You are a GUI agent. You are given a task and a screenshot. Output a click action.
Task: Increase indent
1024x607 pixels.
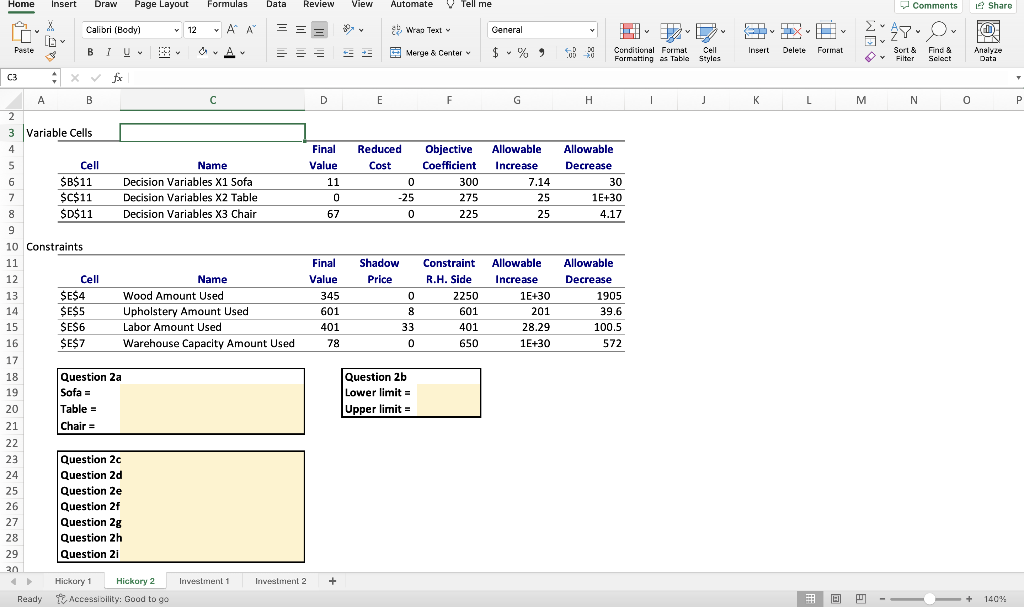[x=367, y=53]
